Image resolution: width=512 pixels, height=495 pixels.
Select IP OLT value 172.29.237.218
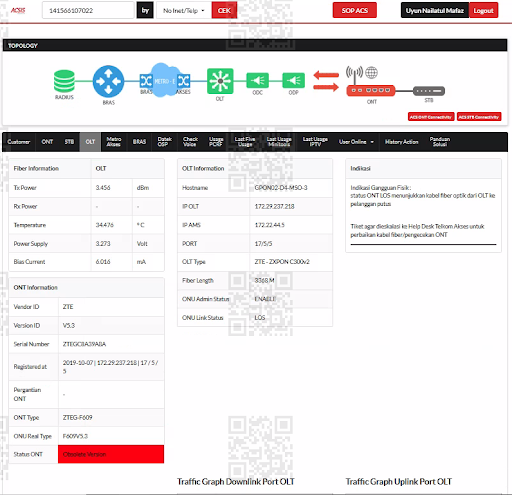point(274,206)
